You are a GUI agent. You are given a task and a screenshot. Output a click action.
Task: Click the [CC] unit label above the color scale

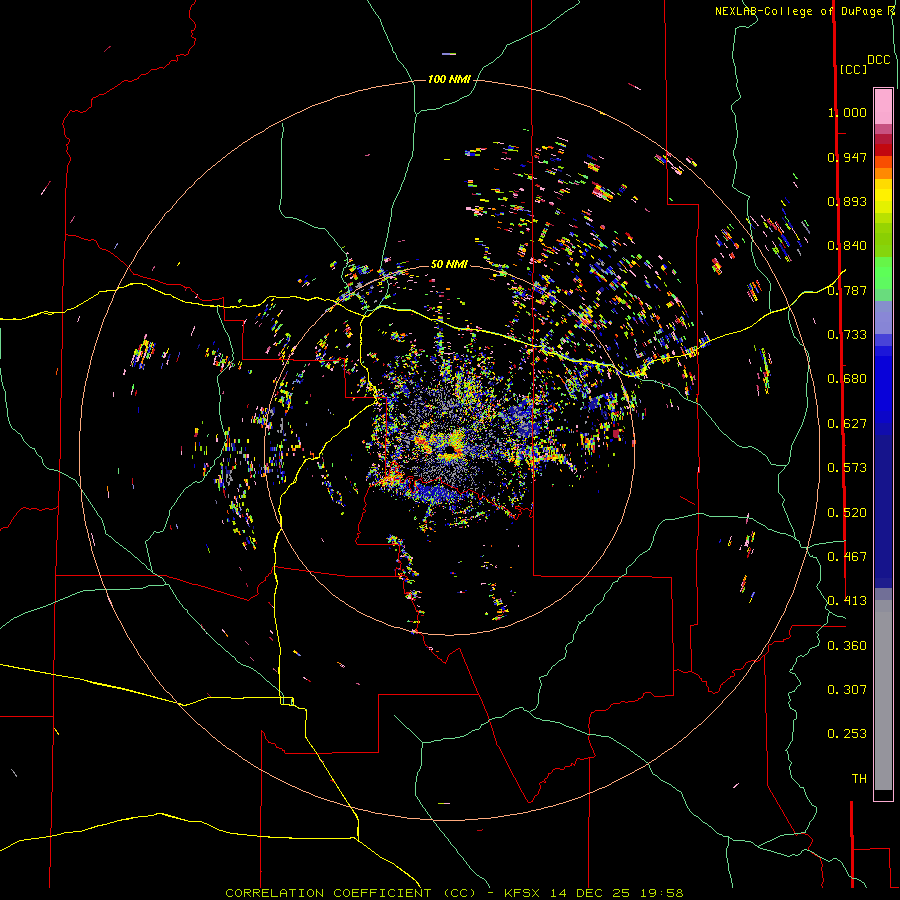coord(853,69)
